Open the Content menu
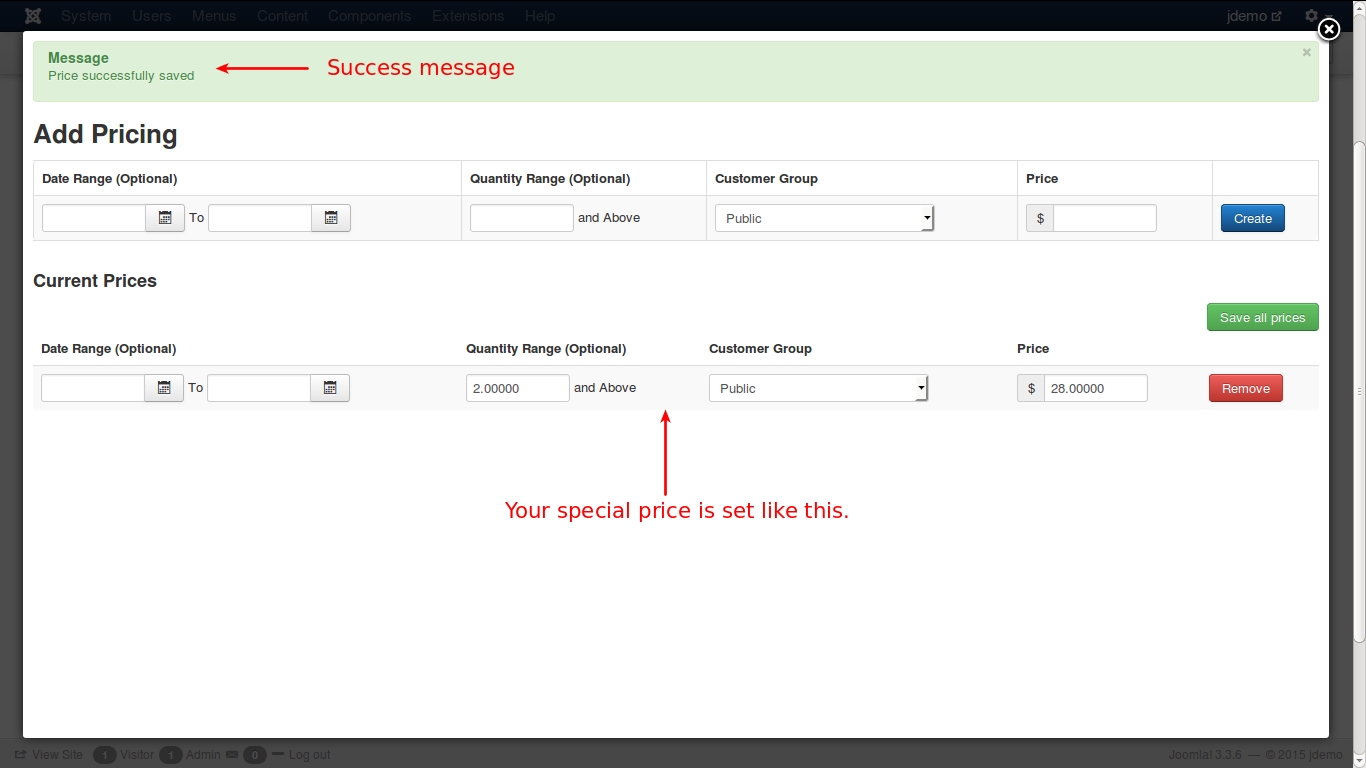Screen dimensions: 1366x768 282,16
